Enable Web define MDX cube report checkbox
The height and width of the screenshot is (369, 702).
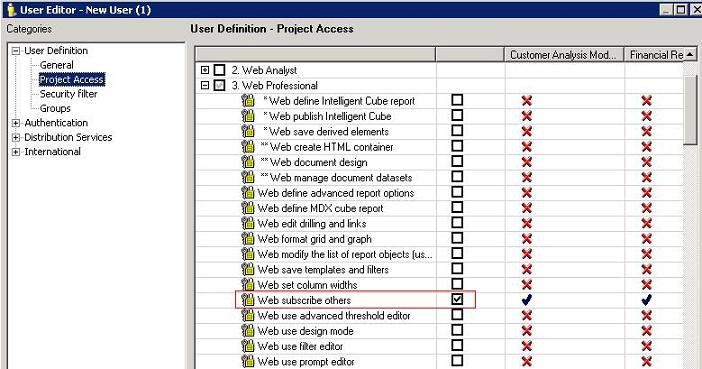pos(457,207)
